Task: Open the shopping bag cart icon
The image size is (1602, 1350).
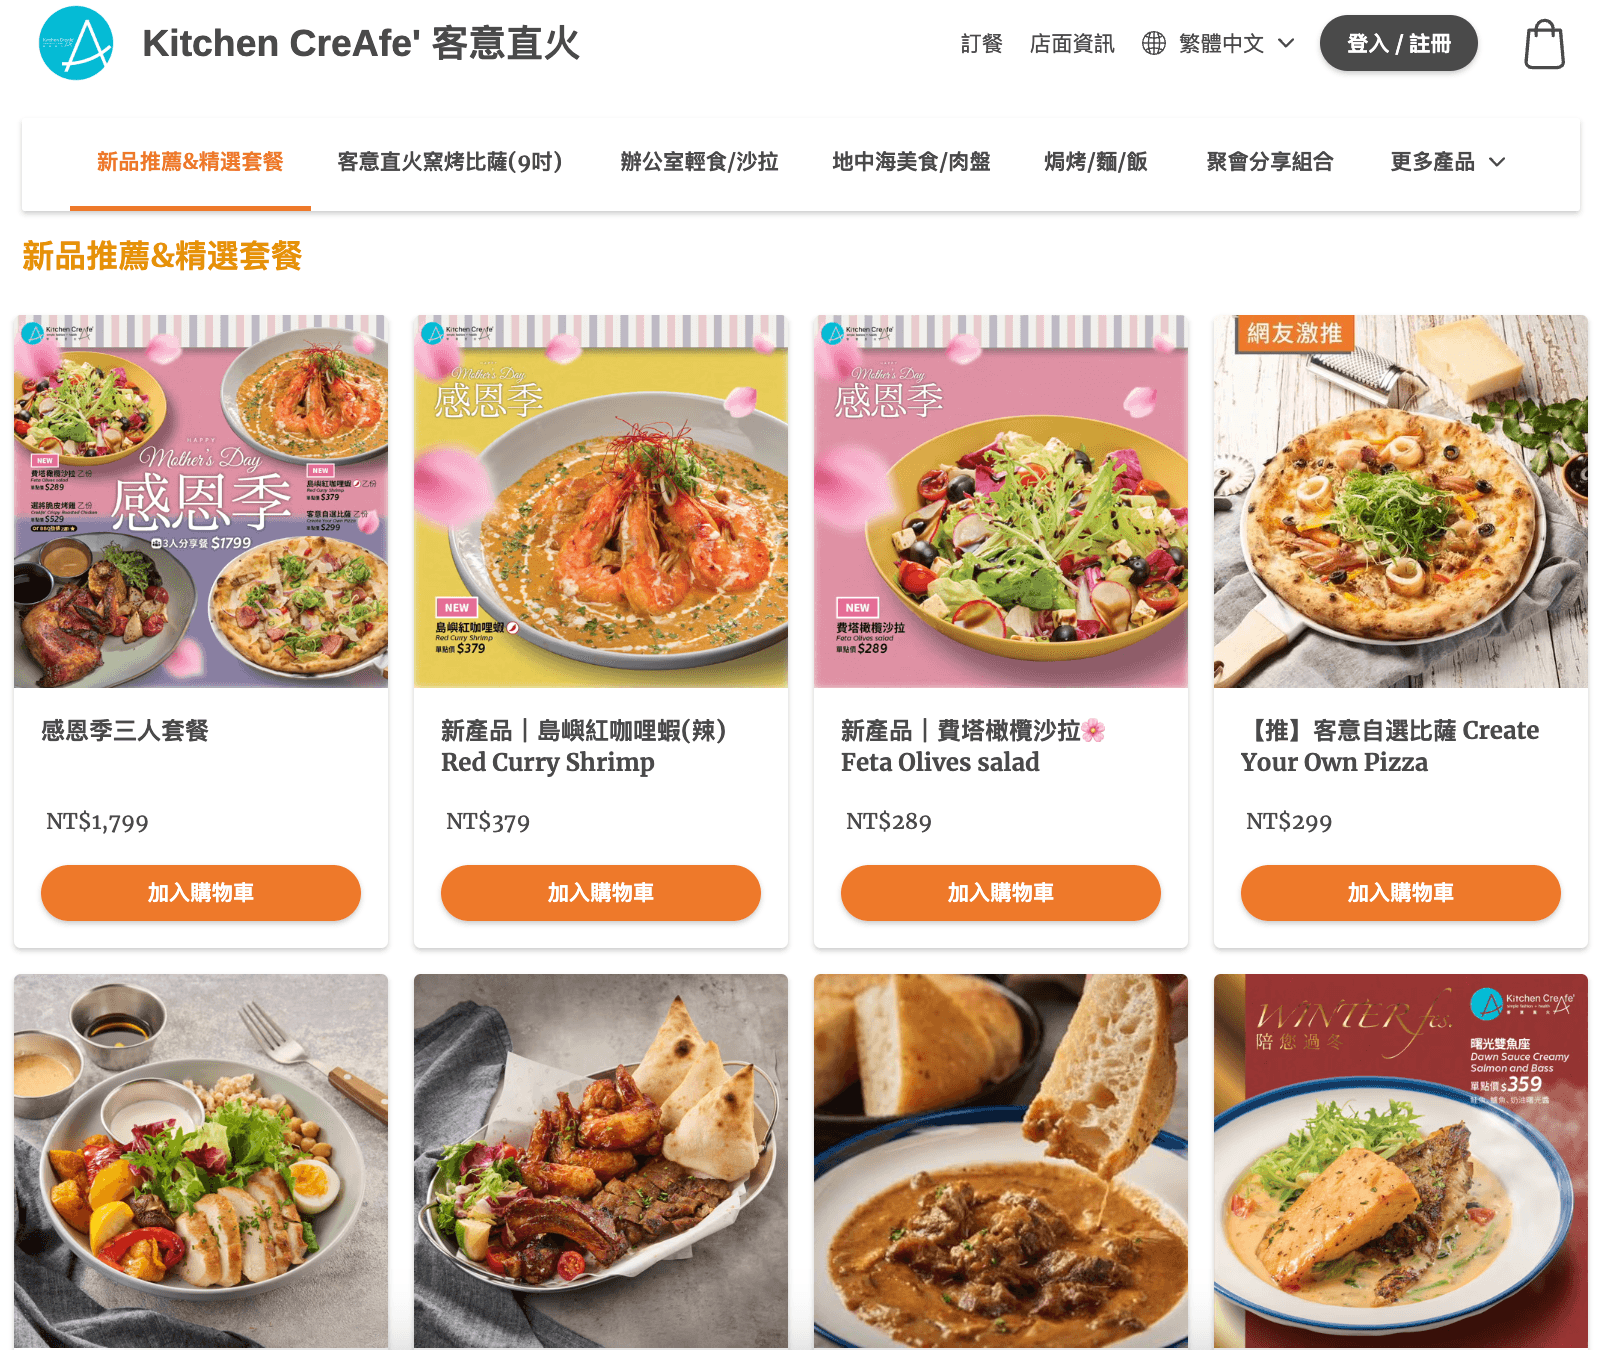Action: pyautogui.click(x=1544, y=44)
